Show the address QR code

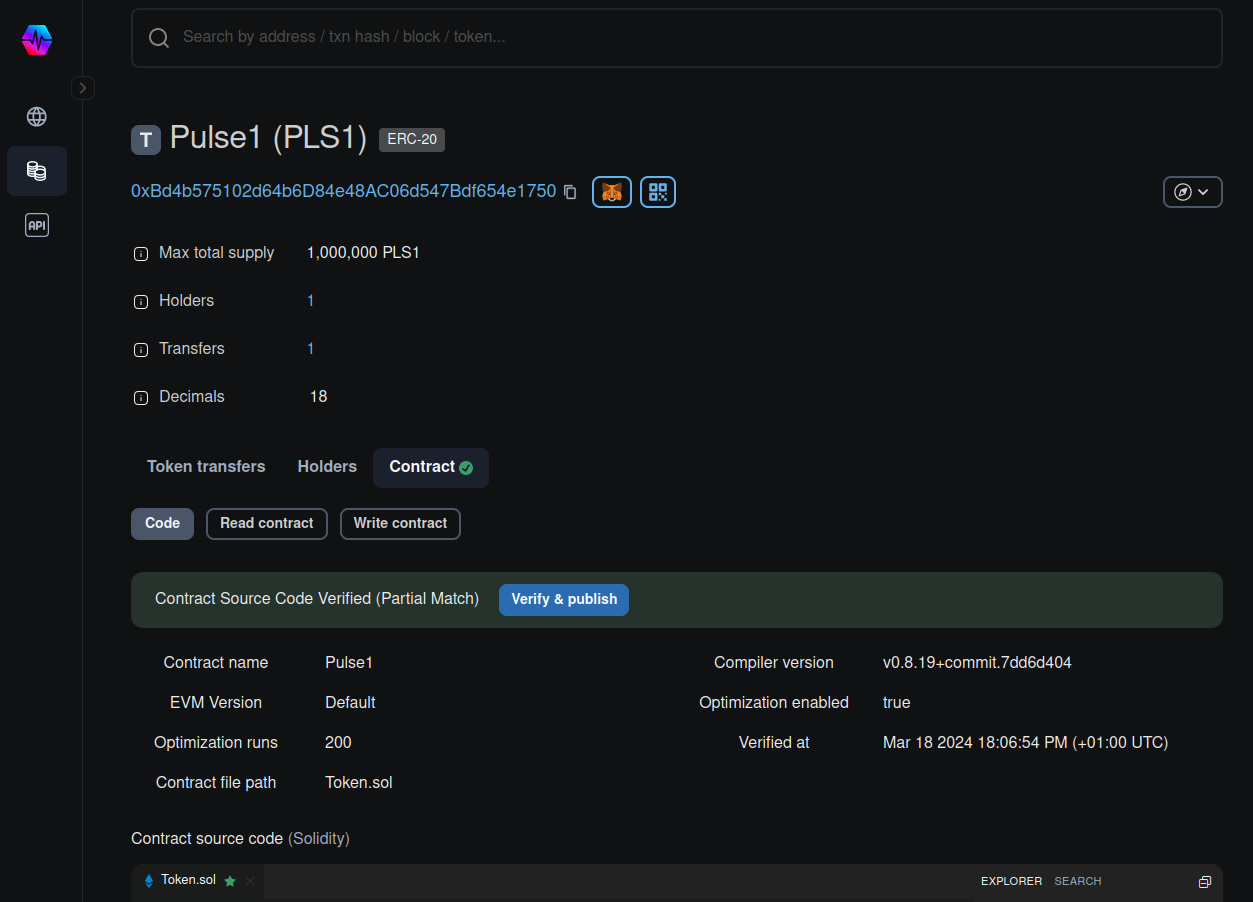click(657, 192)
